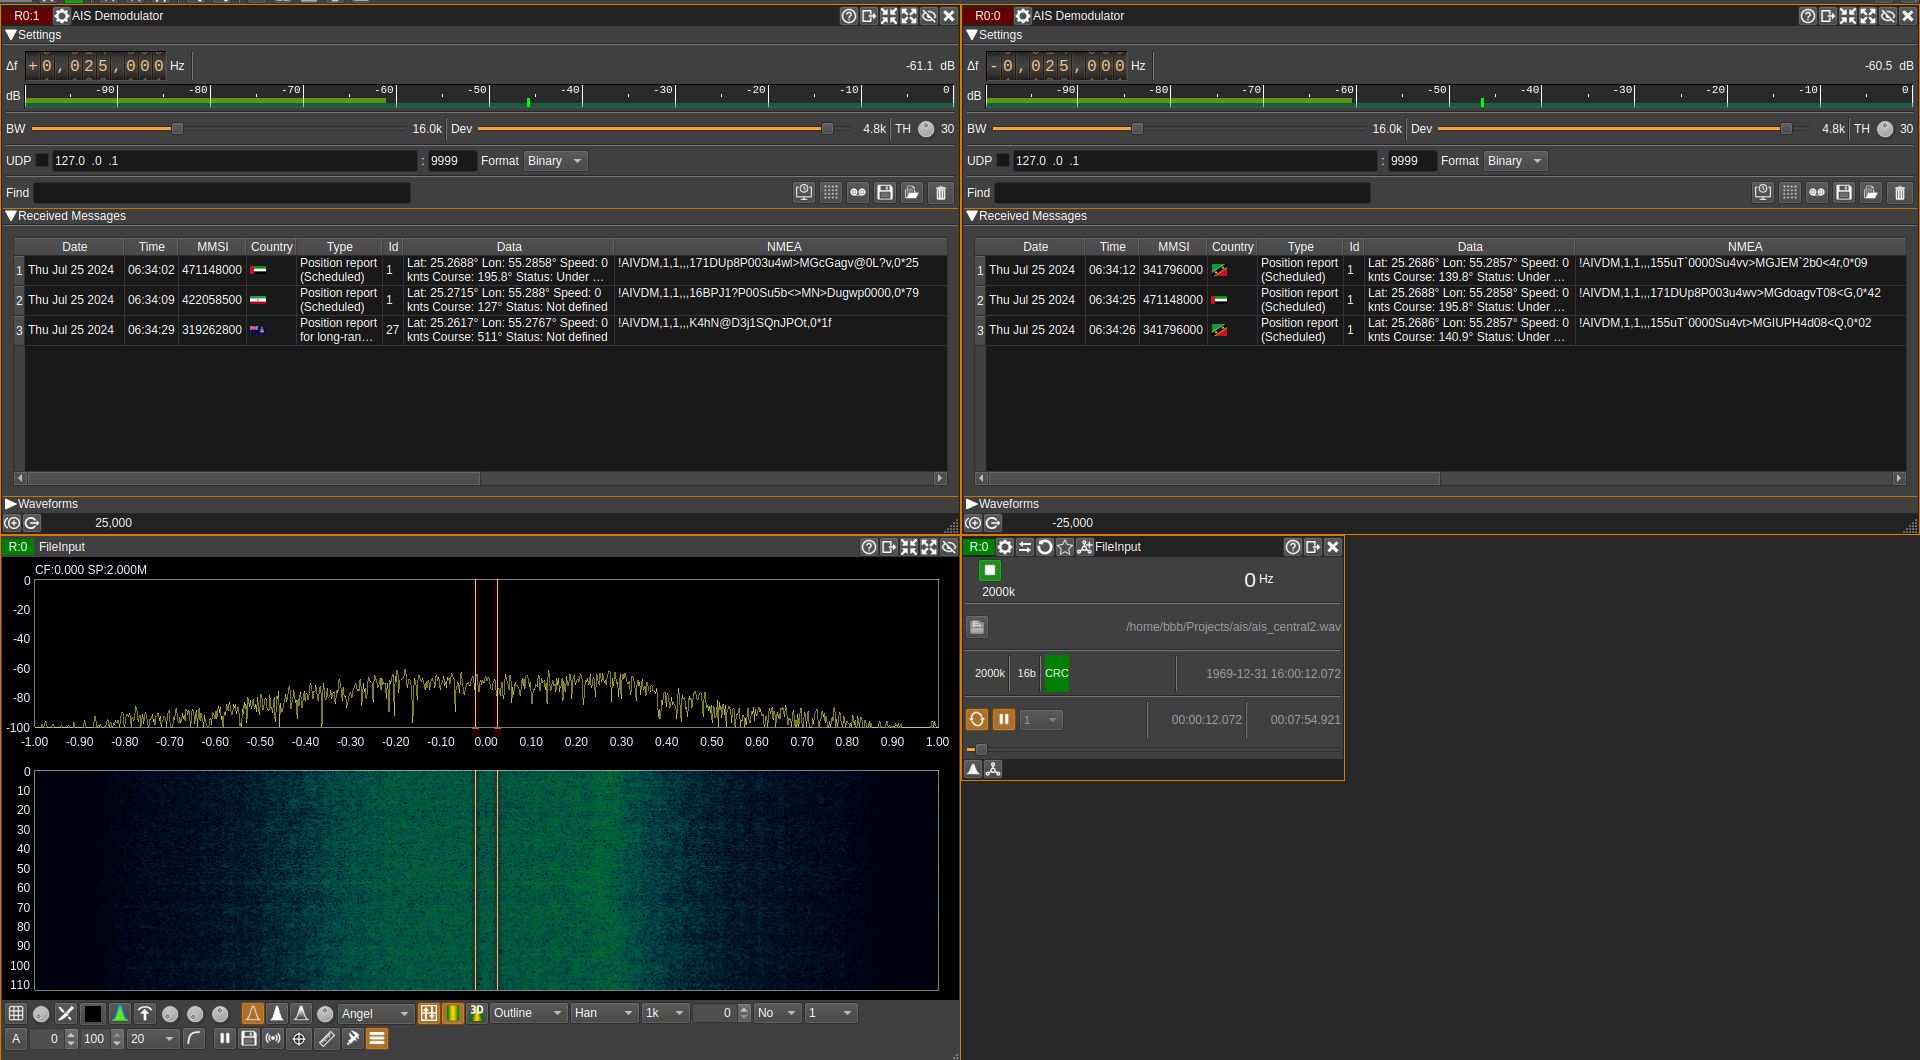Toggle 3D spectrogram display
Screen dimensions: 1920x1060
click(x=477, y=1013)
